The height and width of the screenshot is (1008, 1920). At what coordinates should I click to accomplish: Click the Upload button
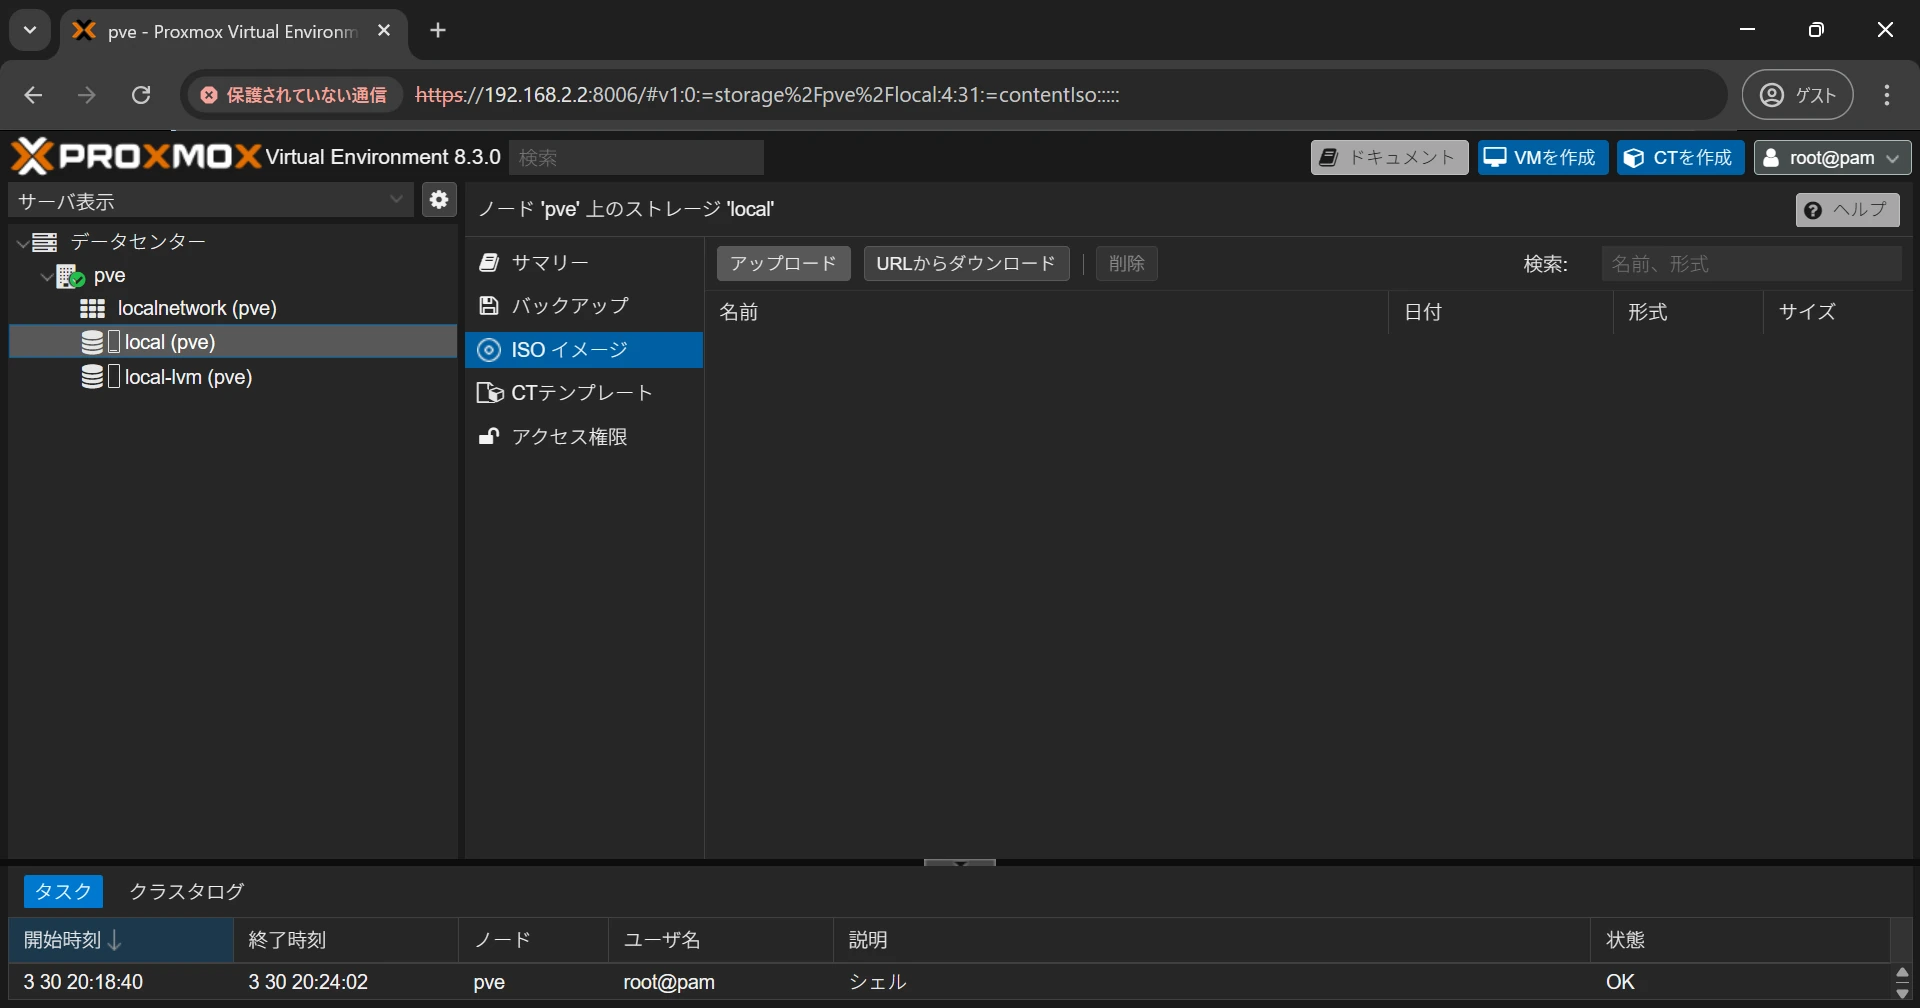coord(784,264)
